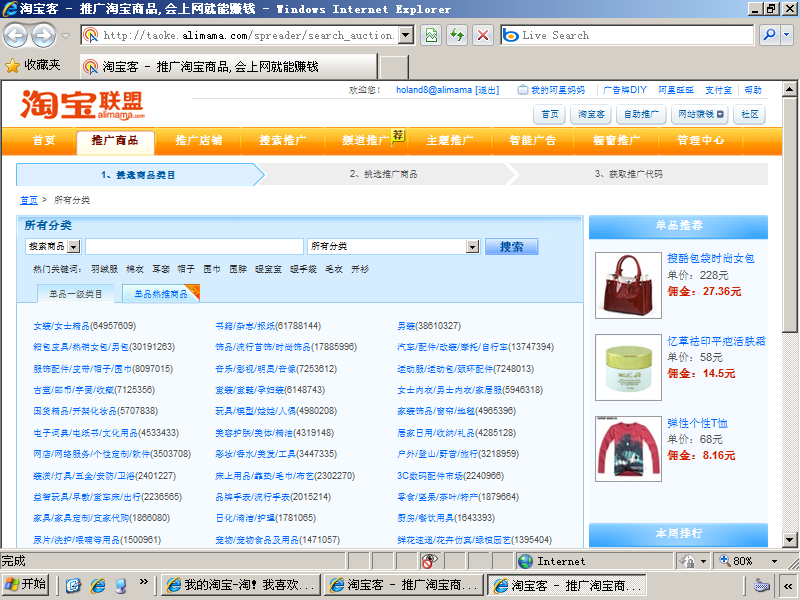Click the 淘宝联盟 alimama logo
This screenshot has height=600, width=800.
pos(83,105)
